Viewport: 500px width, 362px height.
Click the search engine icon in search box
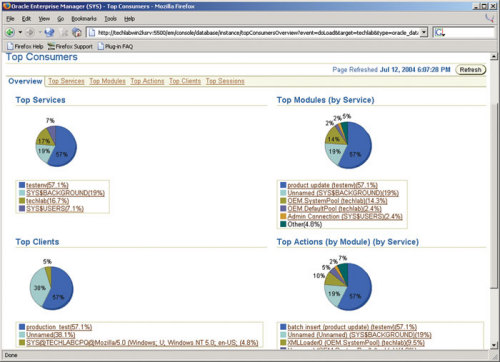pyautogui.click(x=440, y=32)
